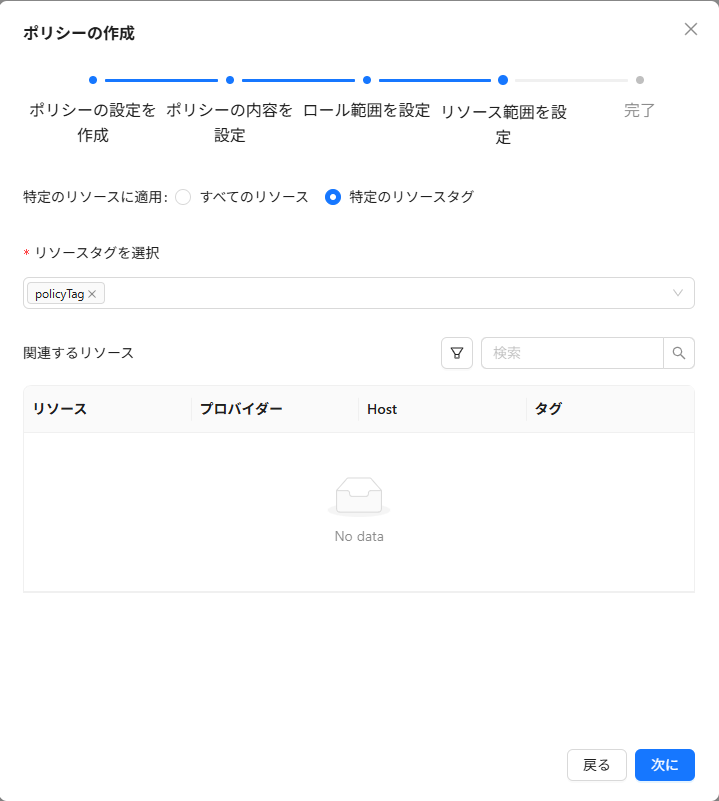Remove the policyTag tag with its x
The width and height of the screenshot is (719, 801).
click(92, 294)
